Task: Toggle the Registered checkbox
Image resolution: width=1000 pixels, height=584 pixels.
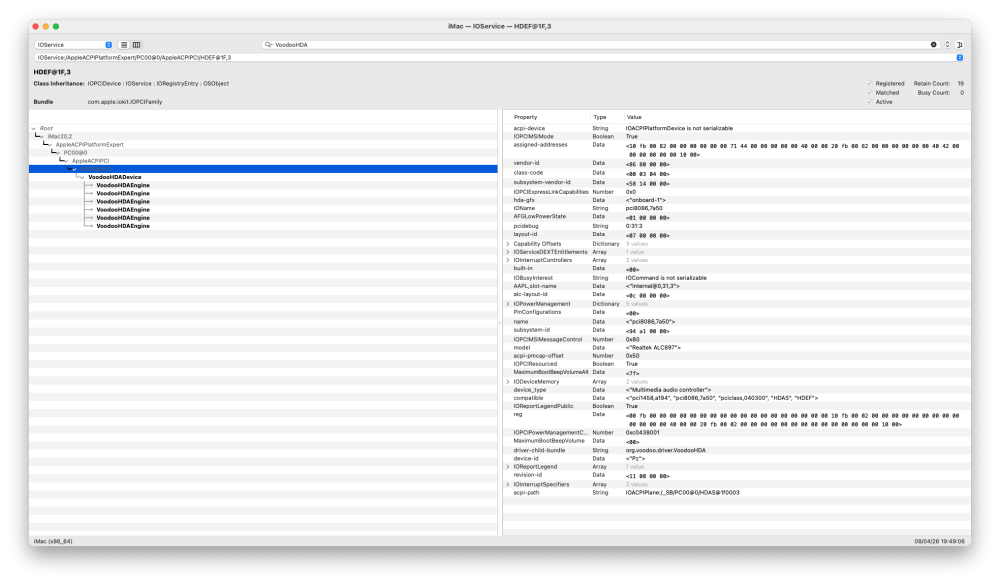Action: coord(869,84)
